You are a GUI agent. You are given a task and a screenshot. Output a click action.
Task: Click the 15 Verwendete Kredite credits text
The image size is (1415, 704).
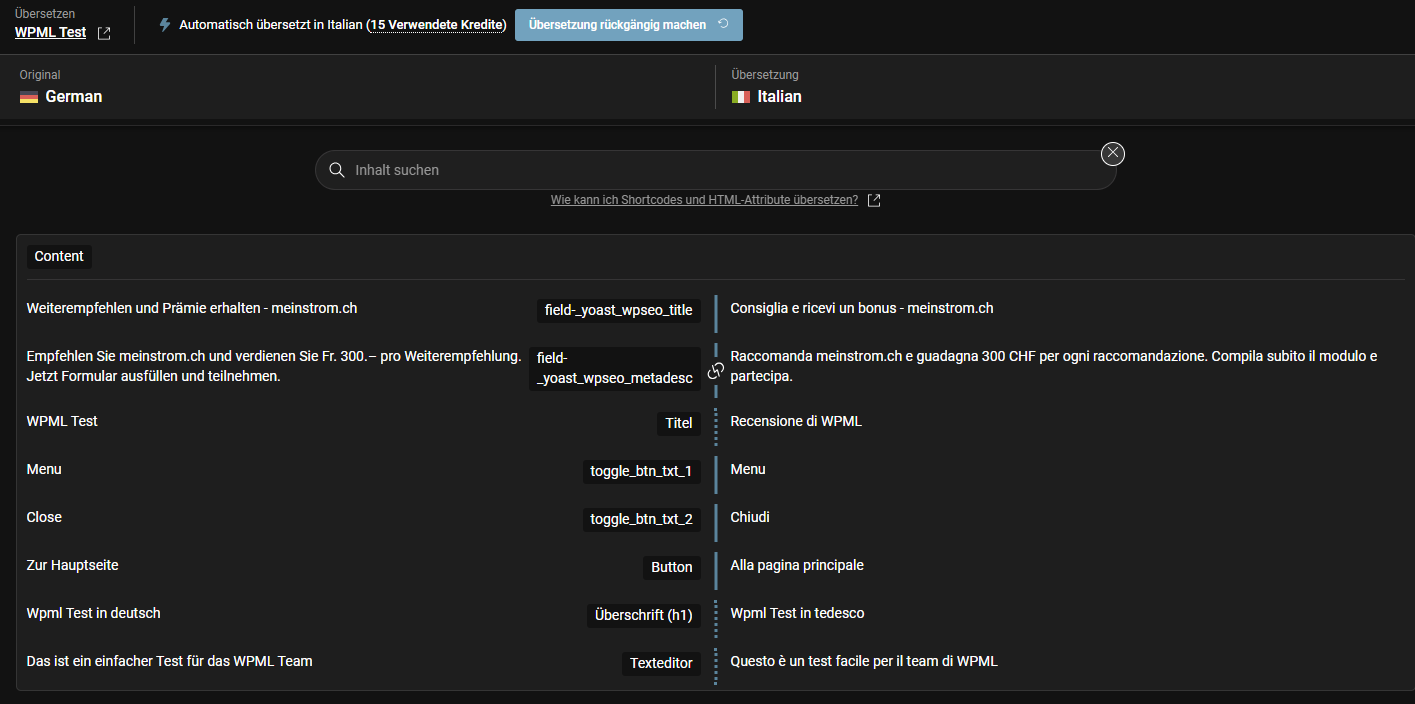pyautogui.click(x=436, y=25)
